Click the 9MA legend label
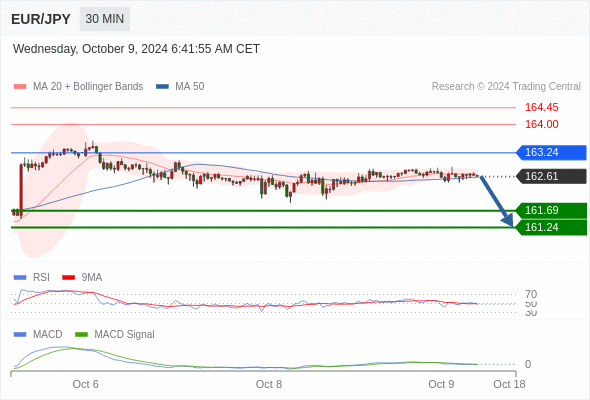This screenshot has width=590, height=400. (x=92, y=278)
